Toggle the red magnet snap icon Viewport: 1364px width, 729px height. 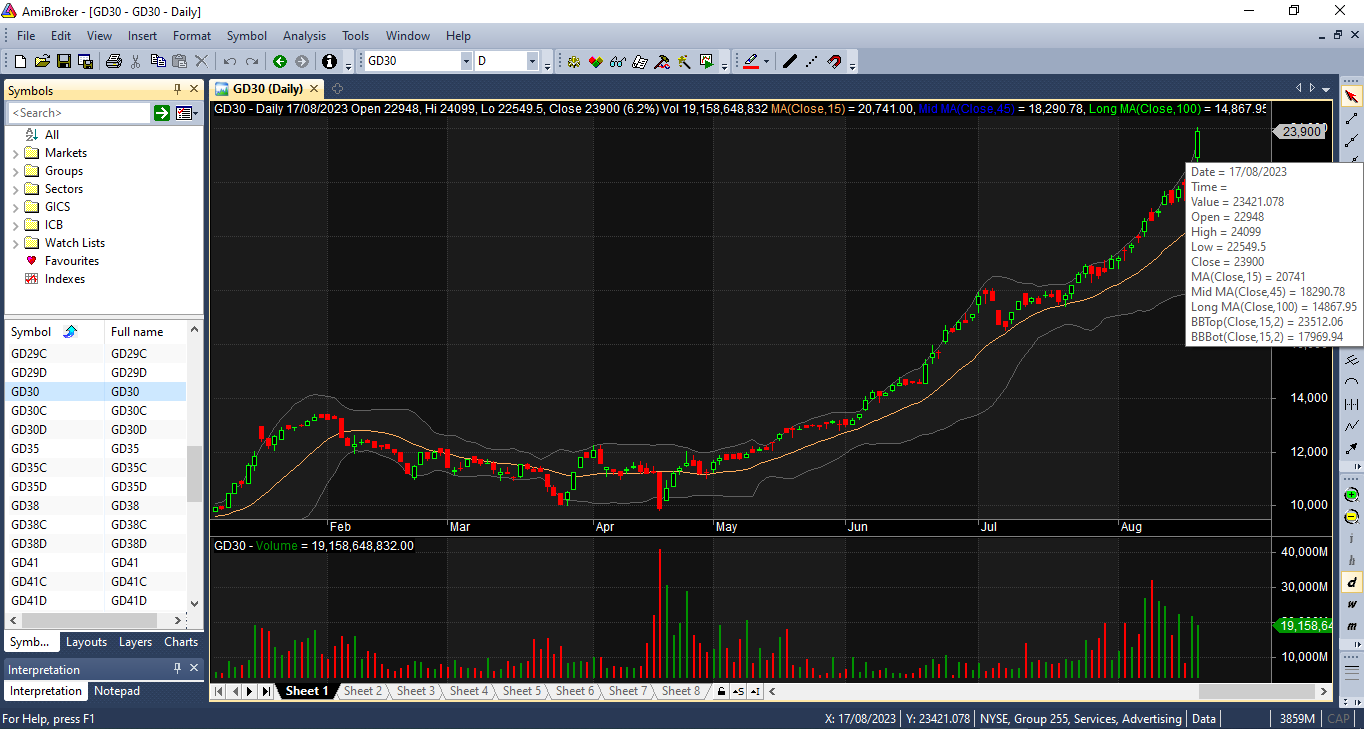click(x=834, y=61)
